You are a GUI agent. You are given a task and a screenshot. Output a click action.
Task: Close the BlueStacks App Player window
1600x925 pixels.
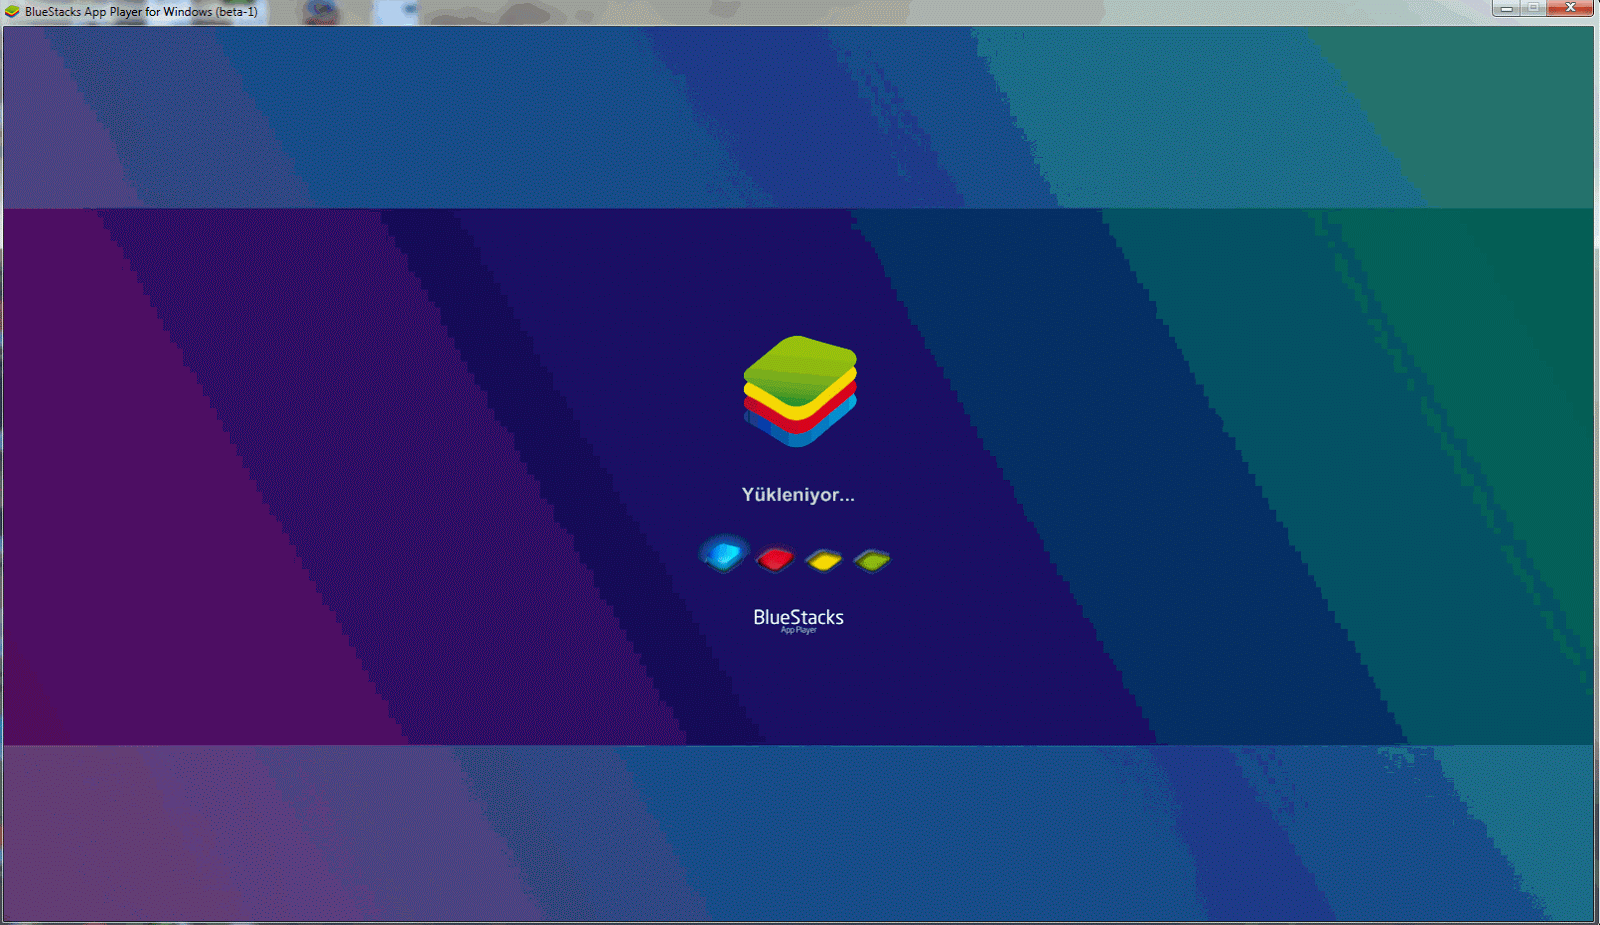pyautogui.click(x=1570, y=8)
